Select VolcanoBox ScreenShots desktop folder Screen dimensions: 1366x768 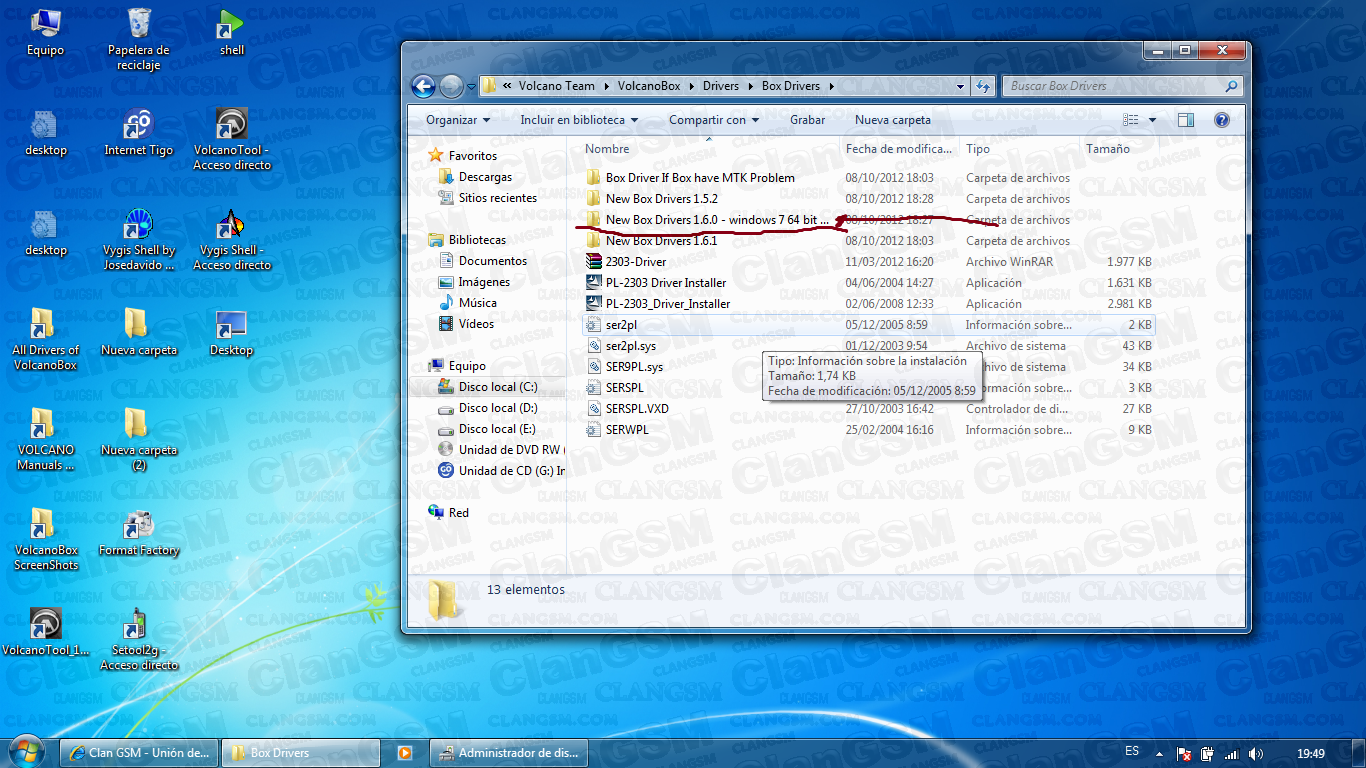coord(45,539)
